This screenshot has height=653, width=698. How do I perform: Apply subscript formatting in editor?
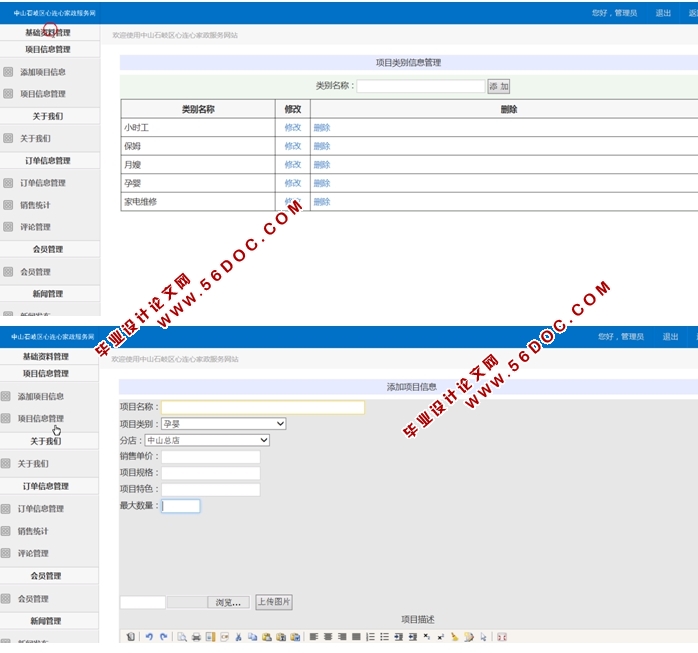tap(426, 637)
